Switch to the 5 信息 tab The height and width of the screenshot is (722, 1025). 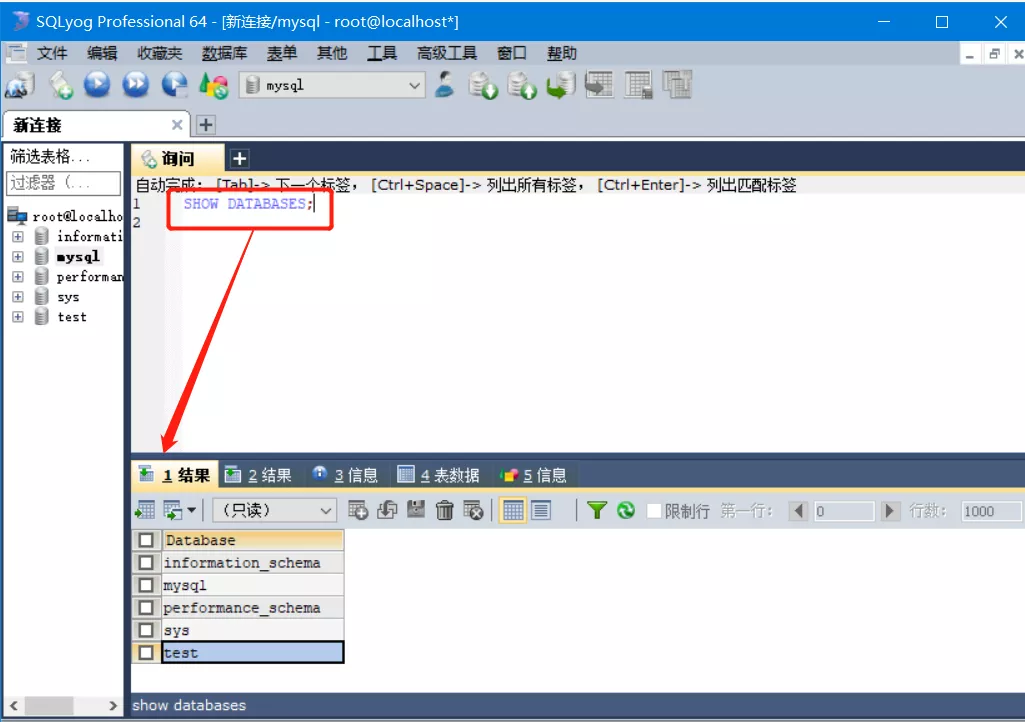pos(533,475)
